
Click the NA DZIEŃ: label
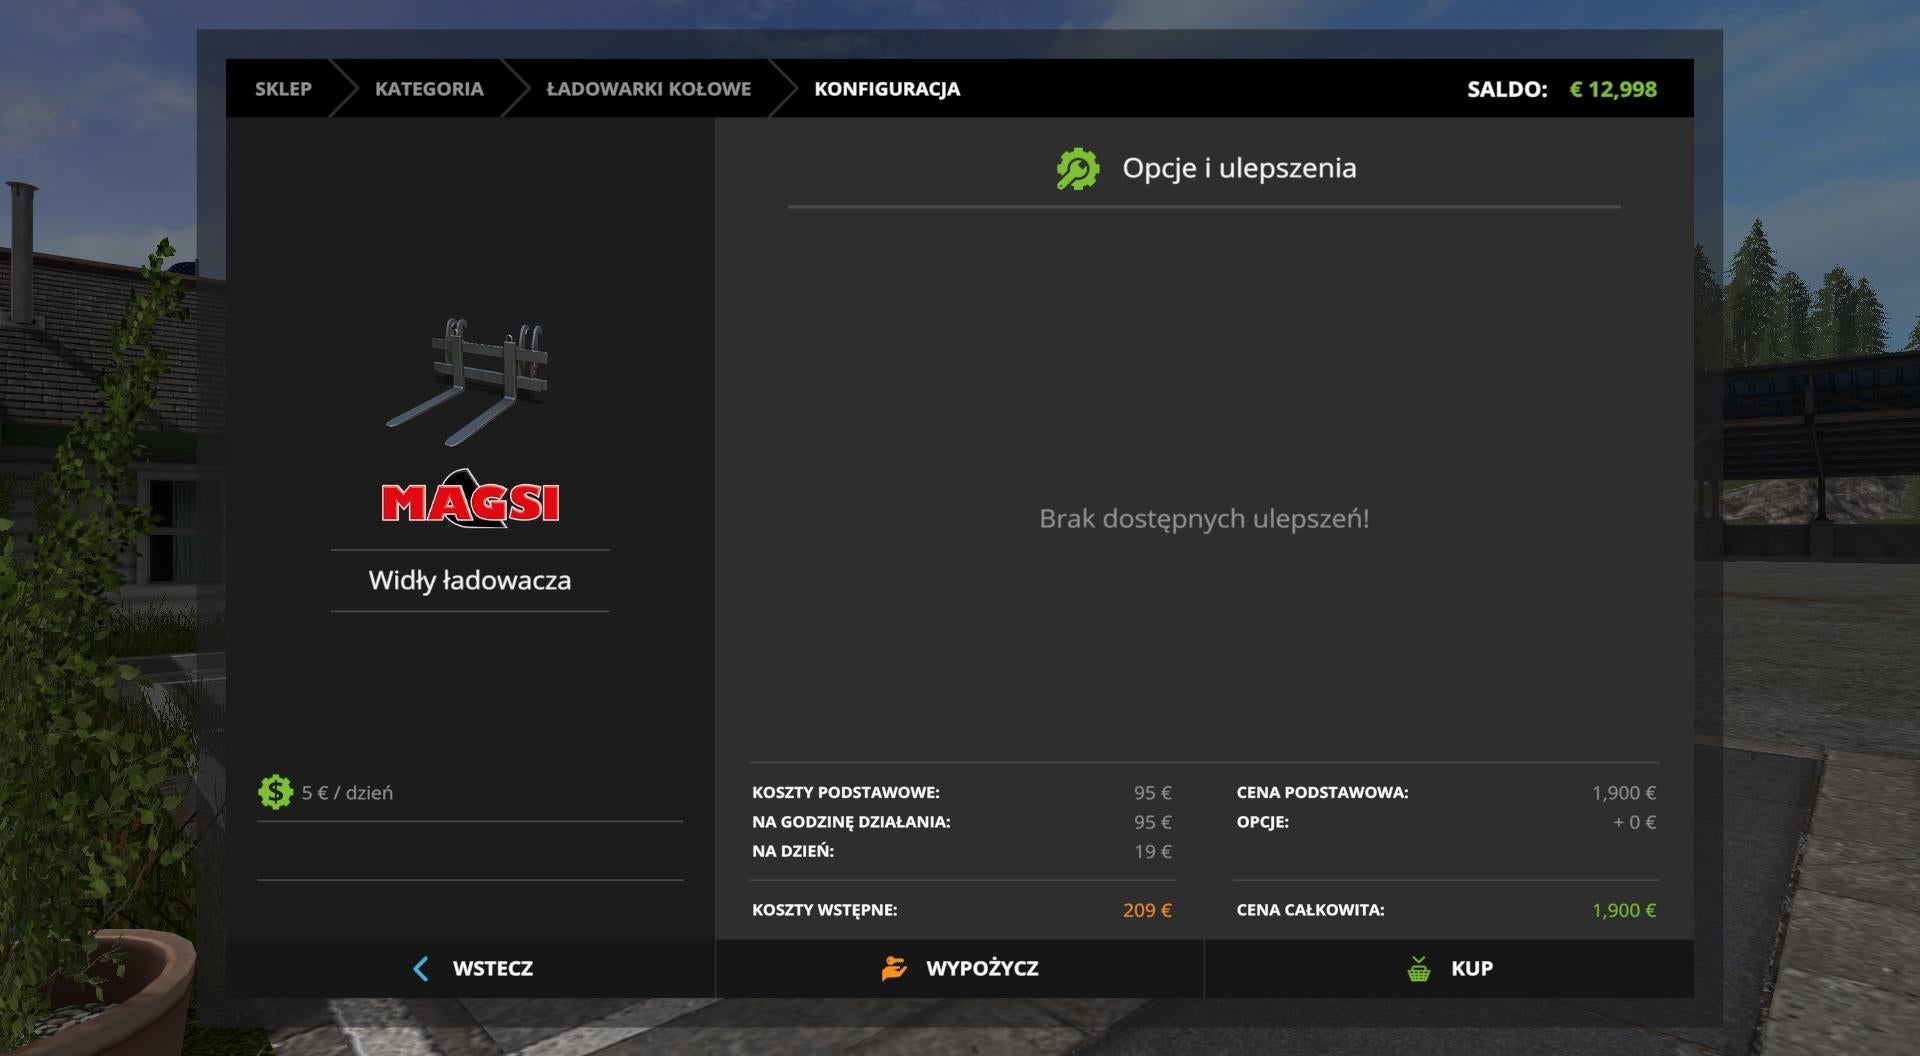coord(793,851)
